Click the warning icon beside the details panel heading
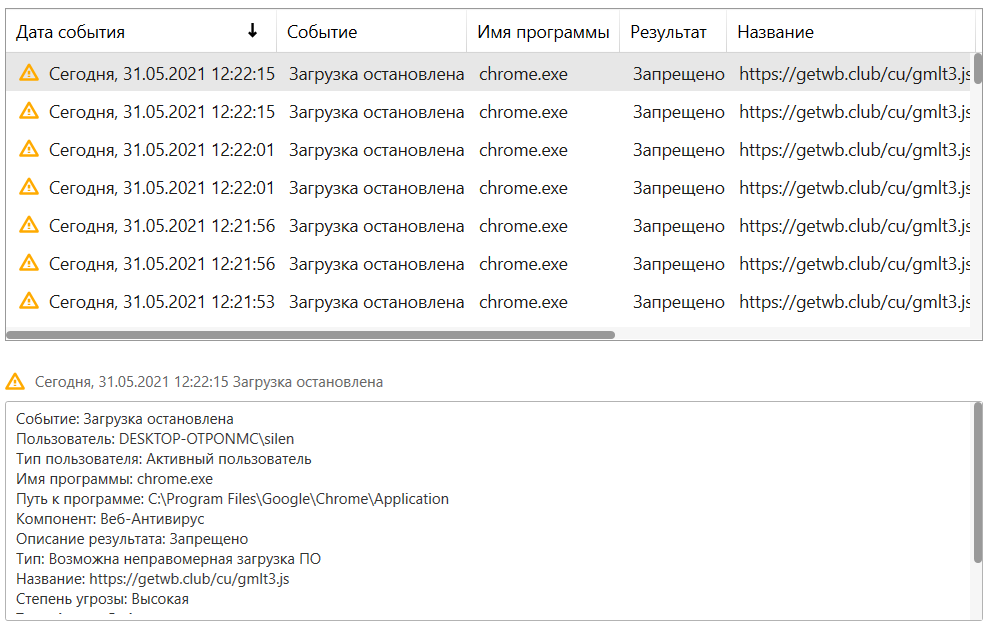The height and width of the screenshot is (626, 989). tap(15, 382)
